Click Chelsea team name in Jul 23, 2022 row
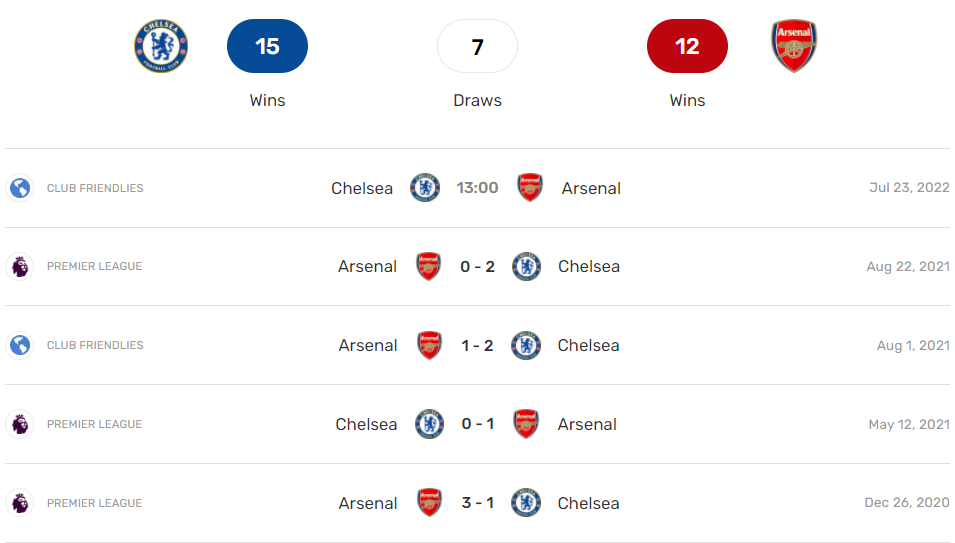 click(362, 188)
